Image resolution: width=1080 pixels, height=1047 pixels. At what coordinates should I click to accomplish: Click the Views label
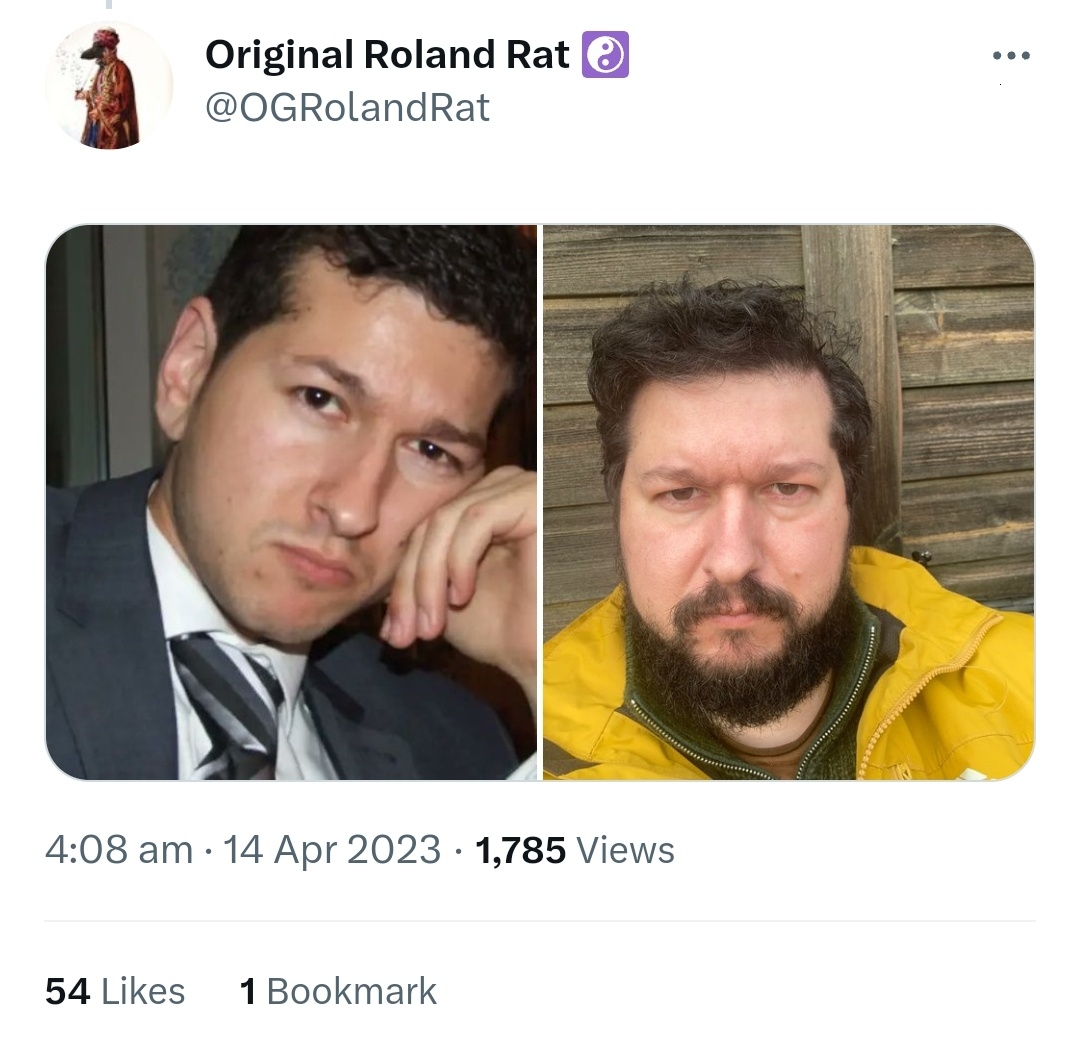coord(625,850)
